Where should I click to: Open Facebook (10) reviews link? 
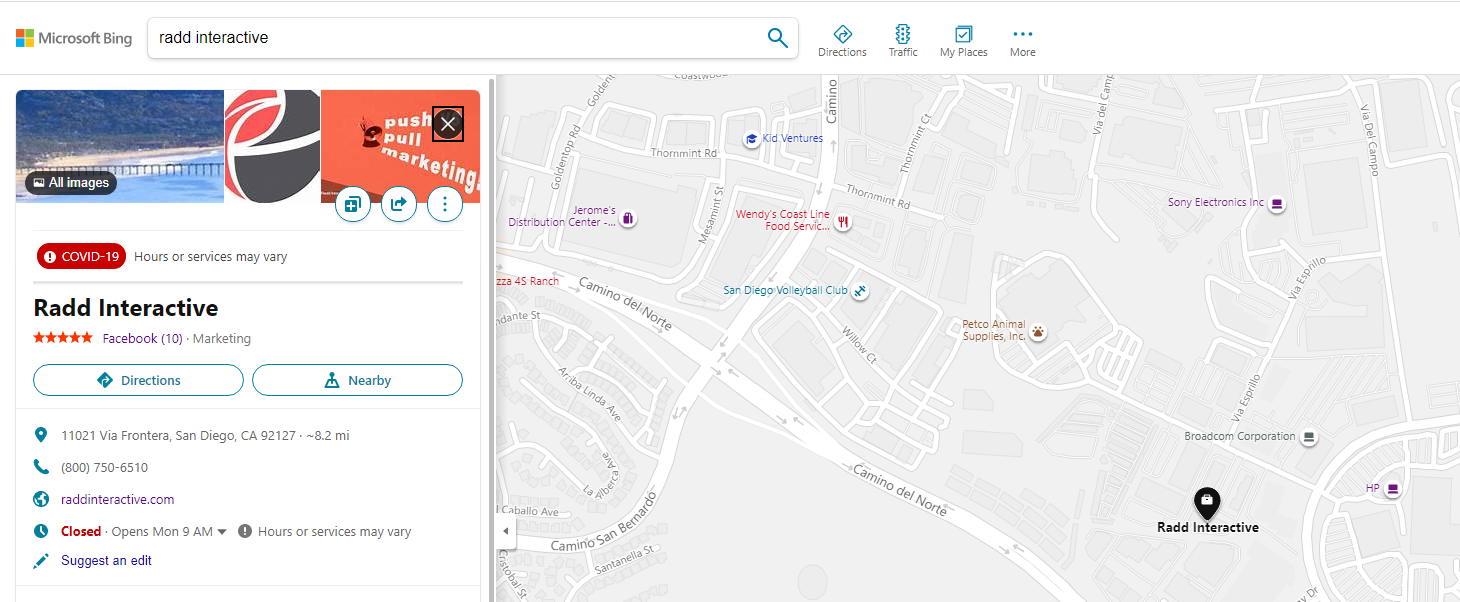[143, 339]
